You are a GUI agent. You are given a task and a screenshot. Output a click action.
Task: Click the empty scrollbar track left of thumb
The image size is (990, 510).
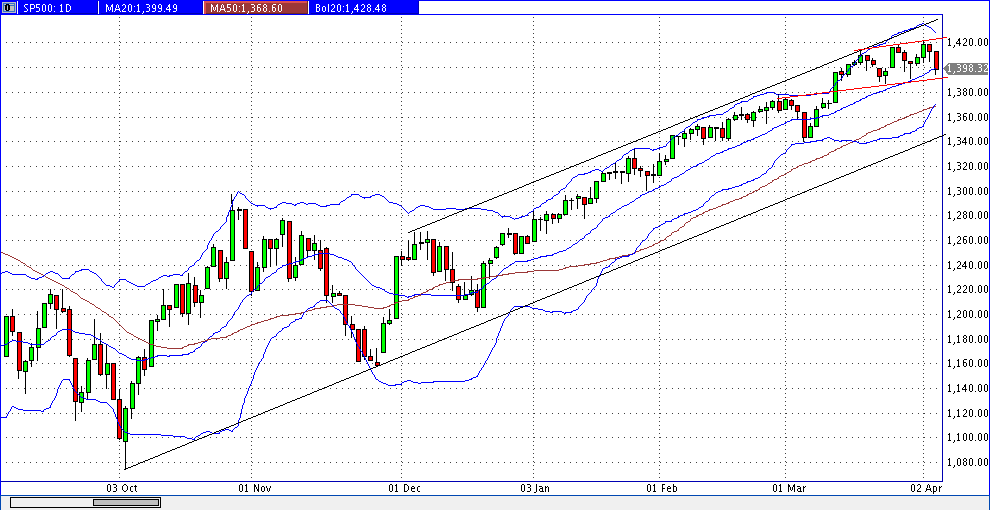pos(52,502)
